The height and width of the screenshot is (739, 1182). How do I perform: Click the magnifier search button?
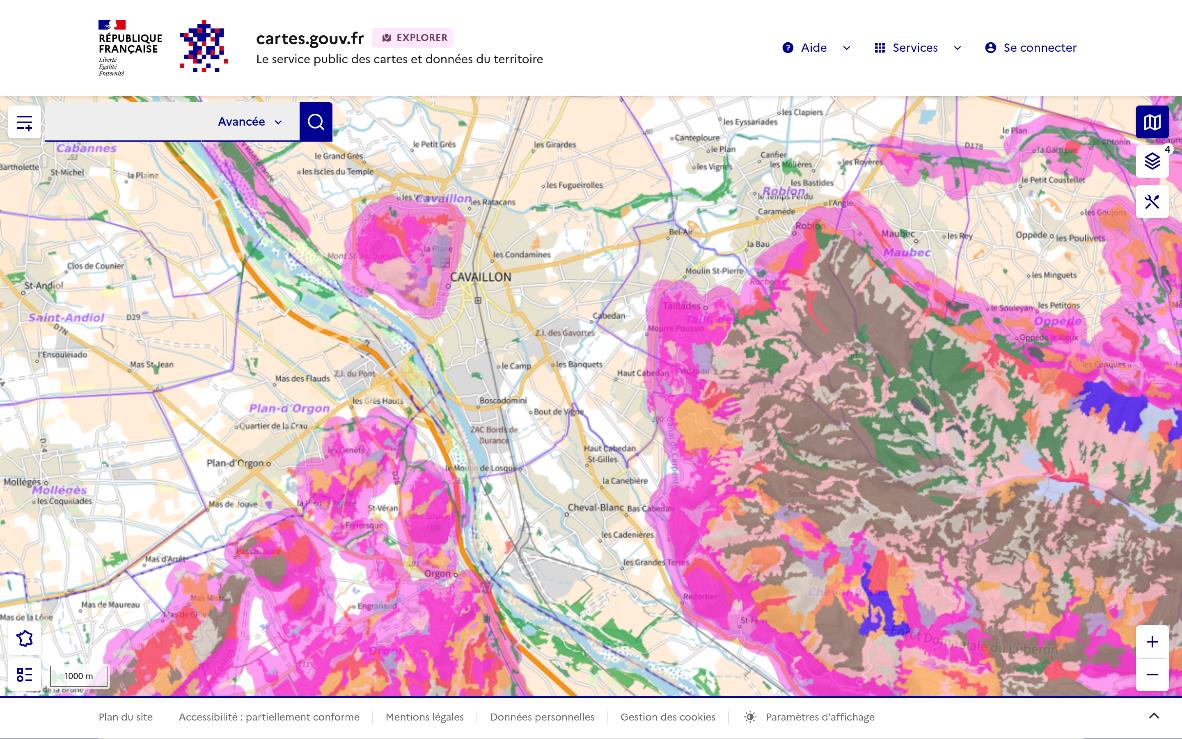click(x=316, y=122)
